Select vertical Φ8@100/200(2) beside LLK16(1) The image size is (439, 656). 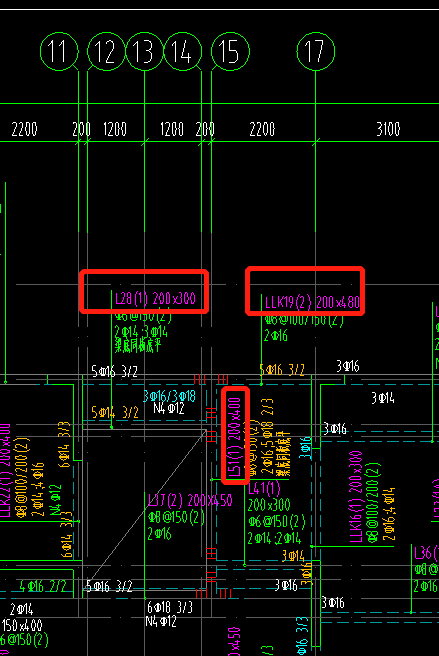pyautogui.click(x=373, y=503)
